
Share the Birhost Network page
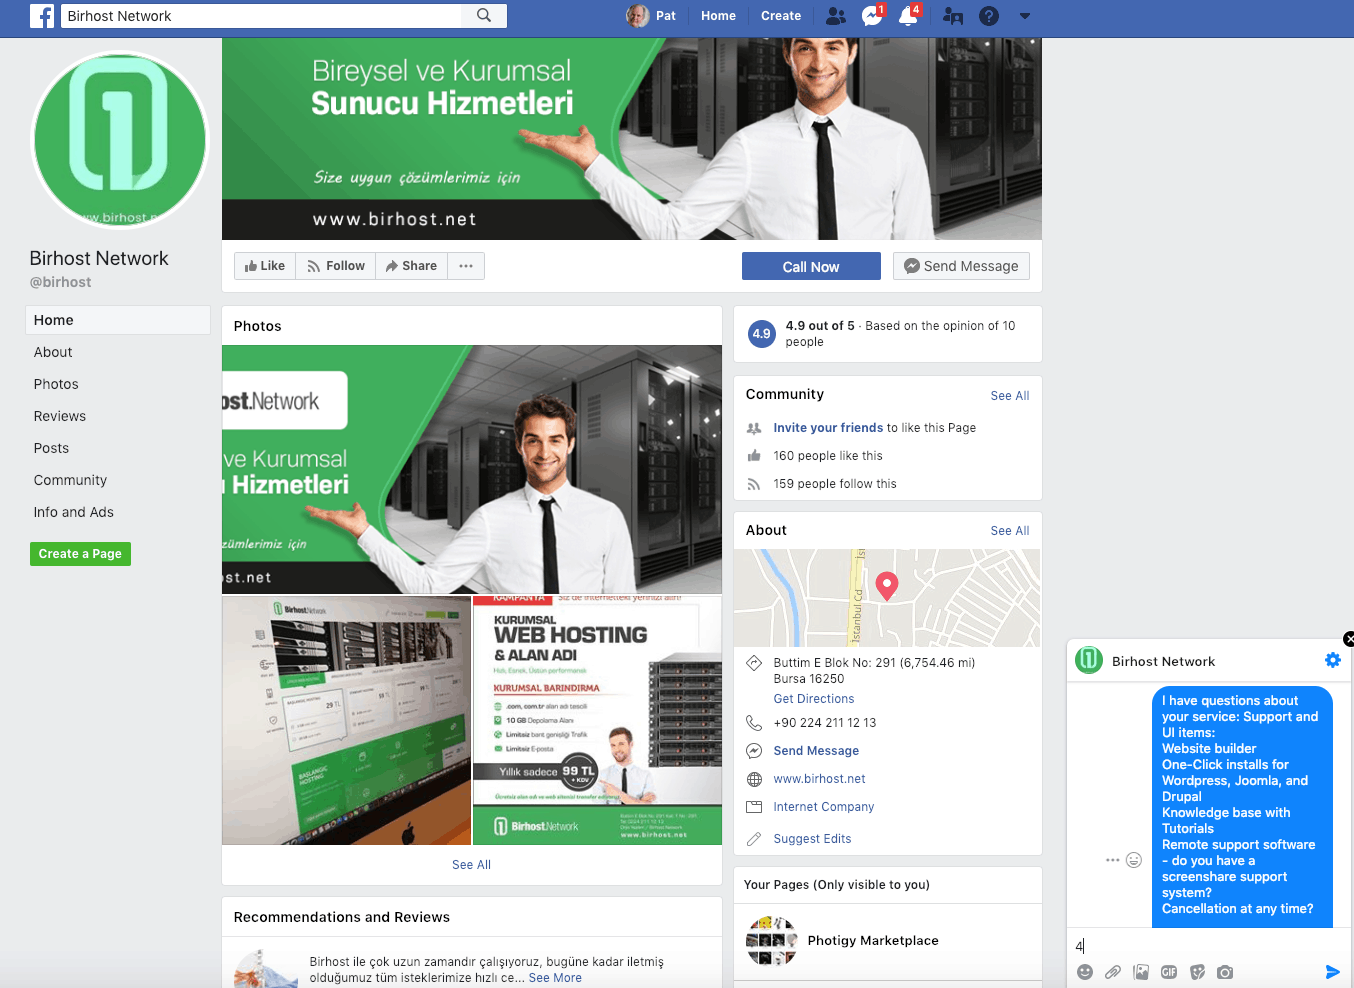411,266
